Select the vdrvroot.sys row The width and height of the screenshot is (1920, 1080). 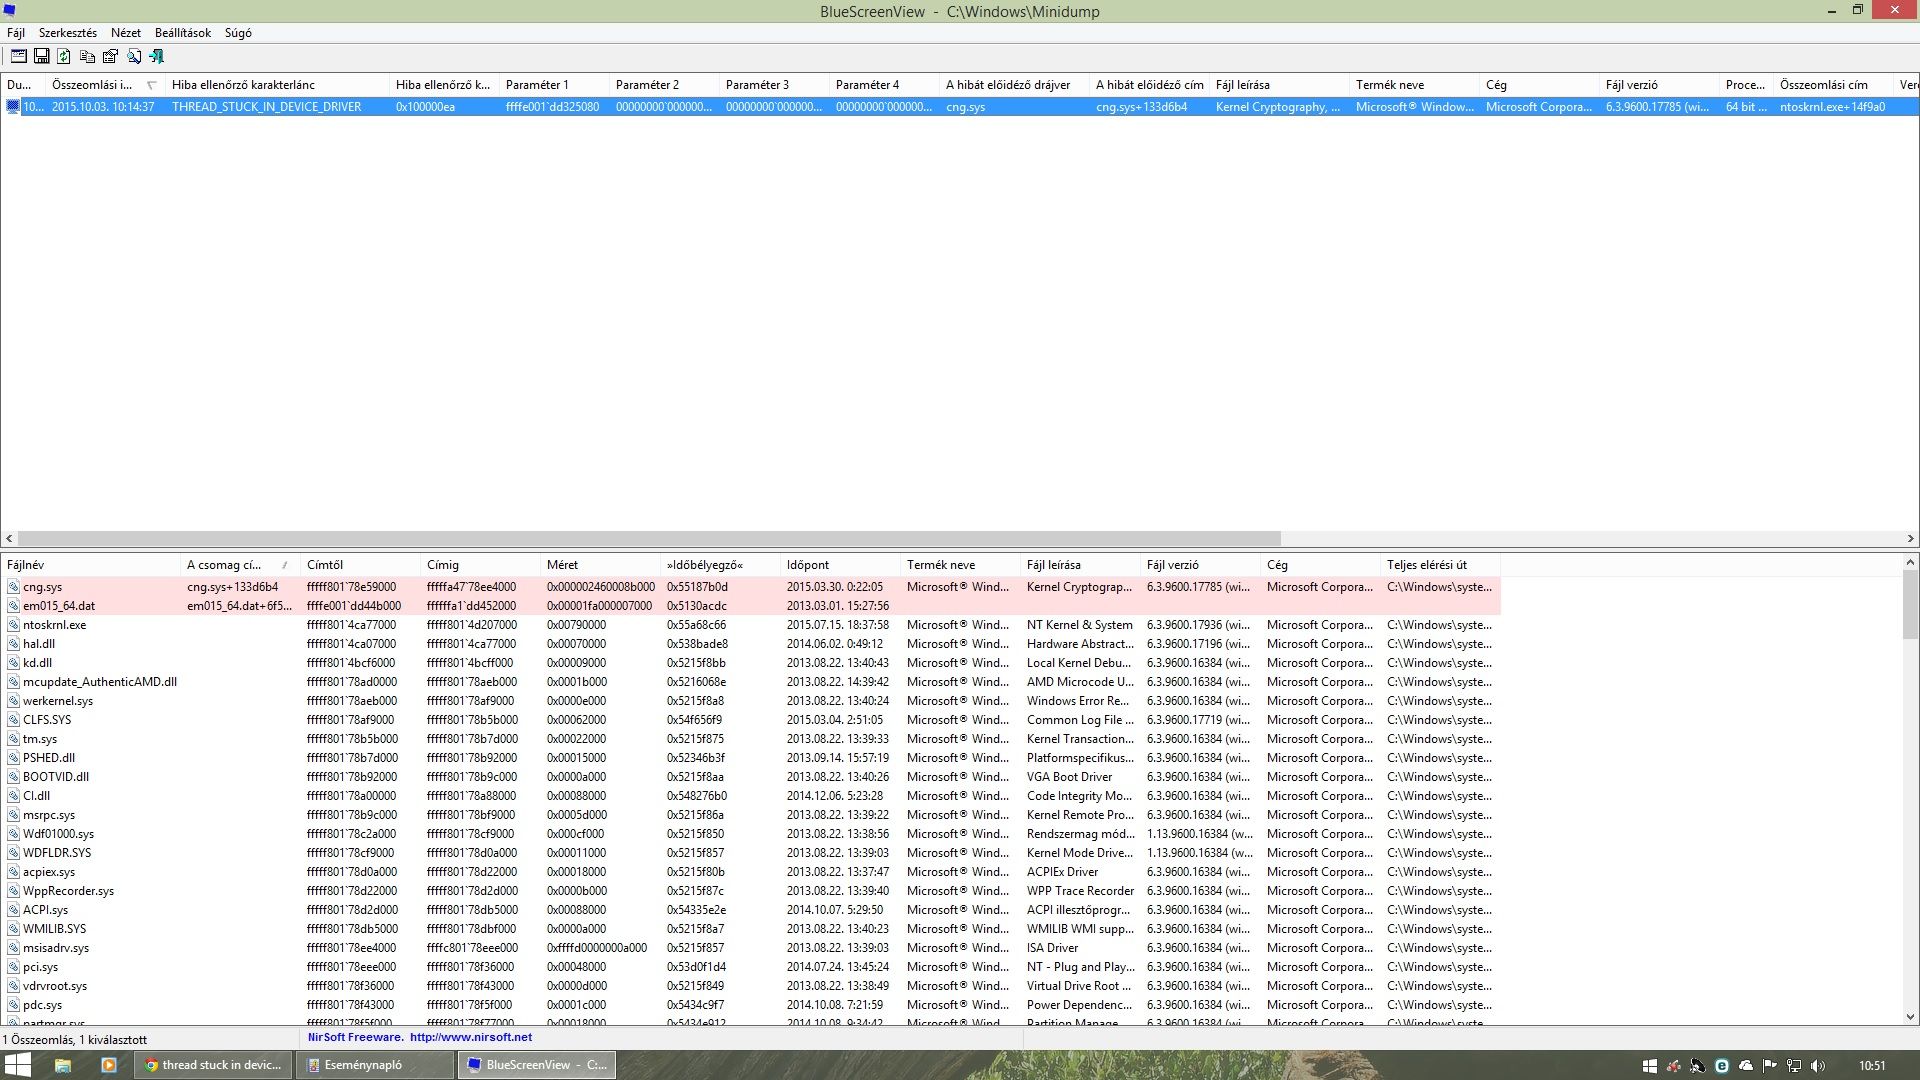751,986
